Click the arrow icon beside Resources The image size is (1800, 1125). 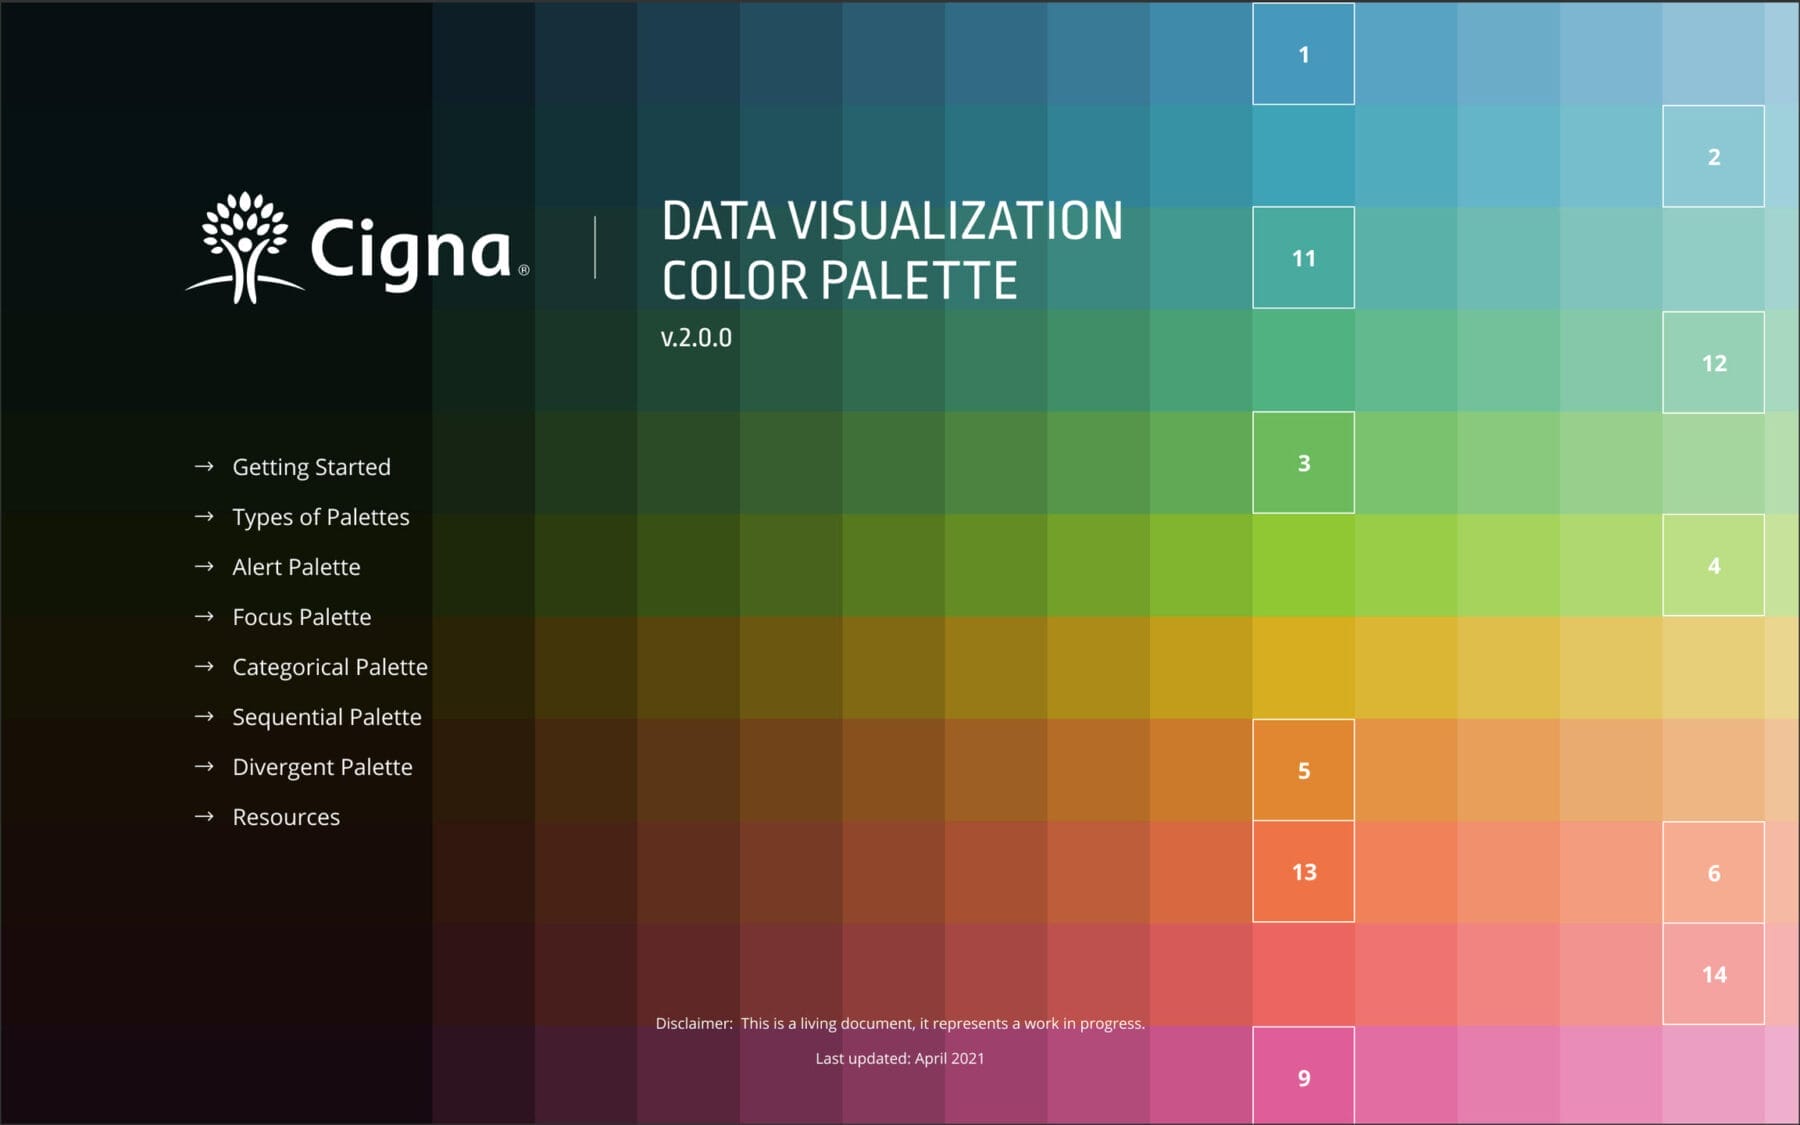tap(204, 816)
